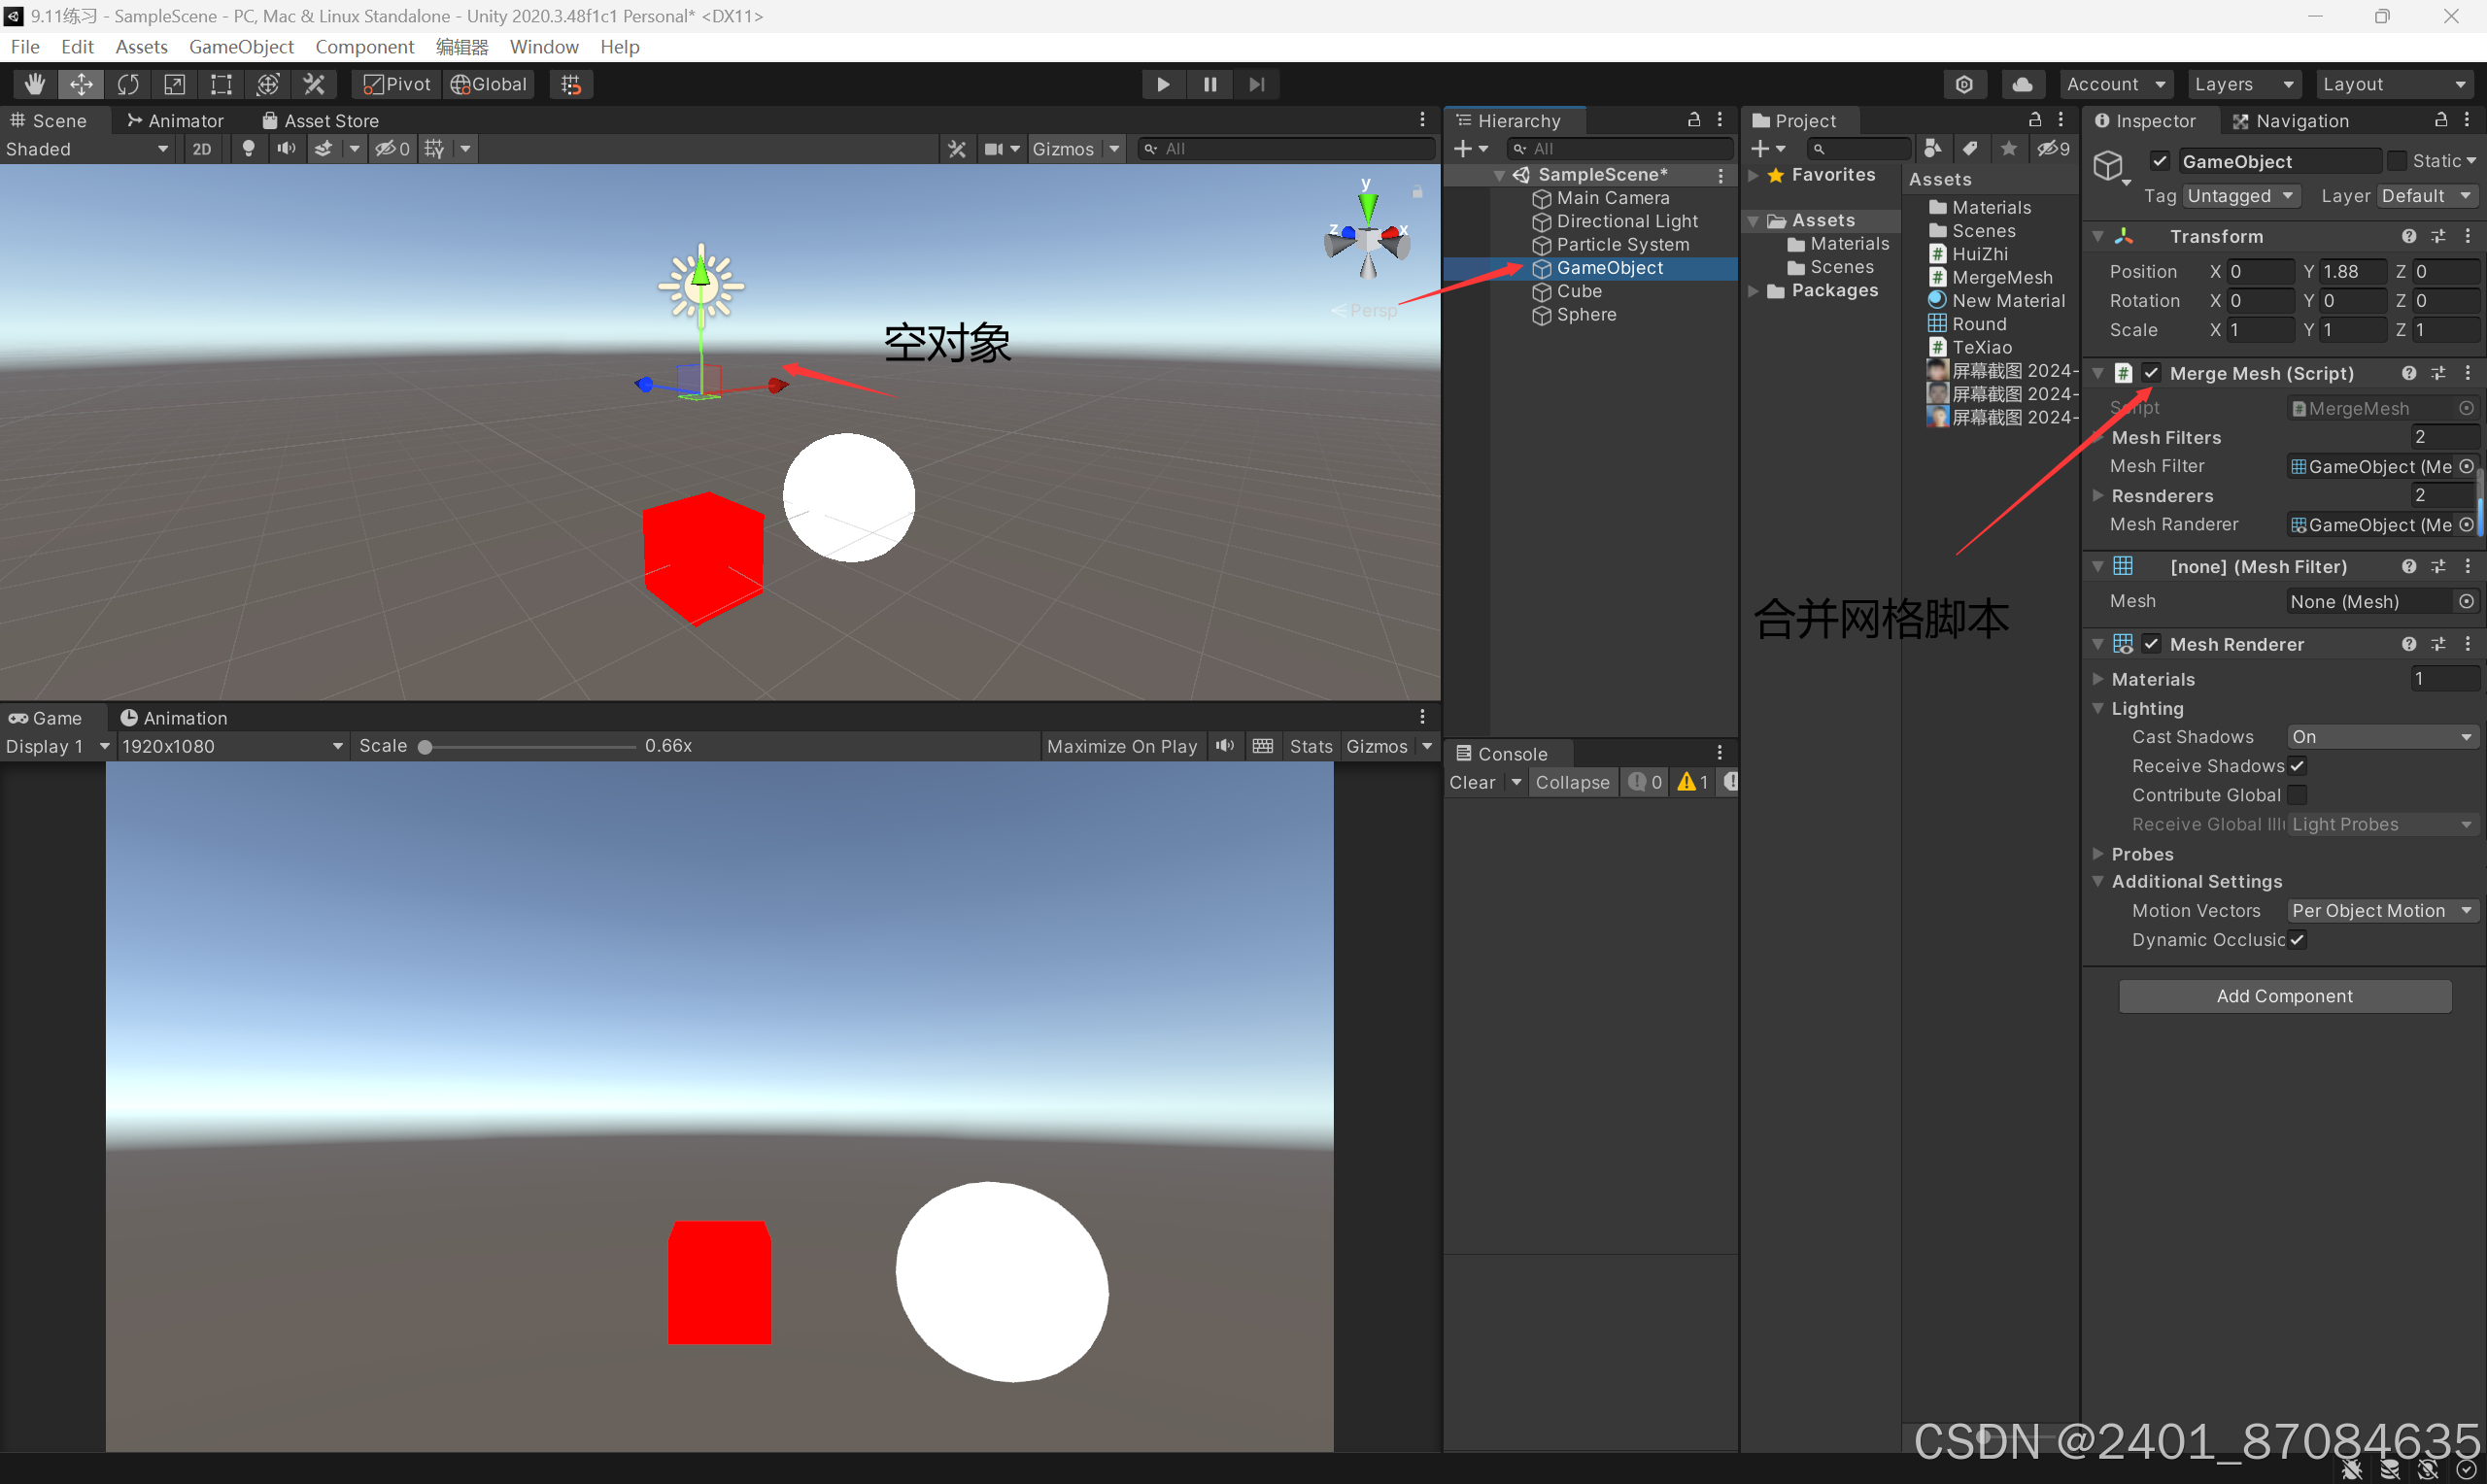Open cloud services icon

click(2021, 84)
